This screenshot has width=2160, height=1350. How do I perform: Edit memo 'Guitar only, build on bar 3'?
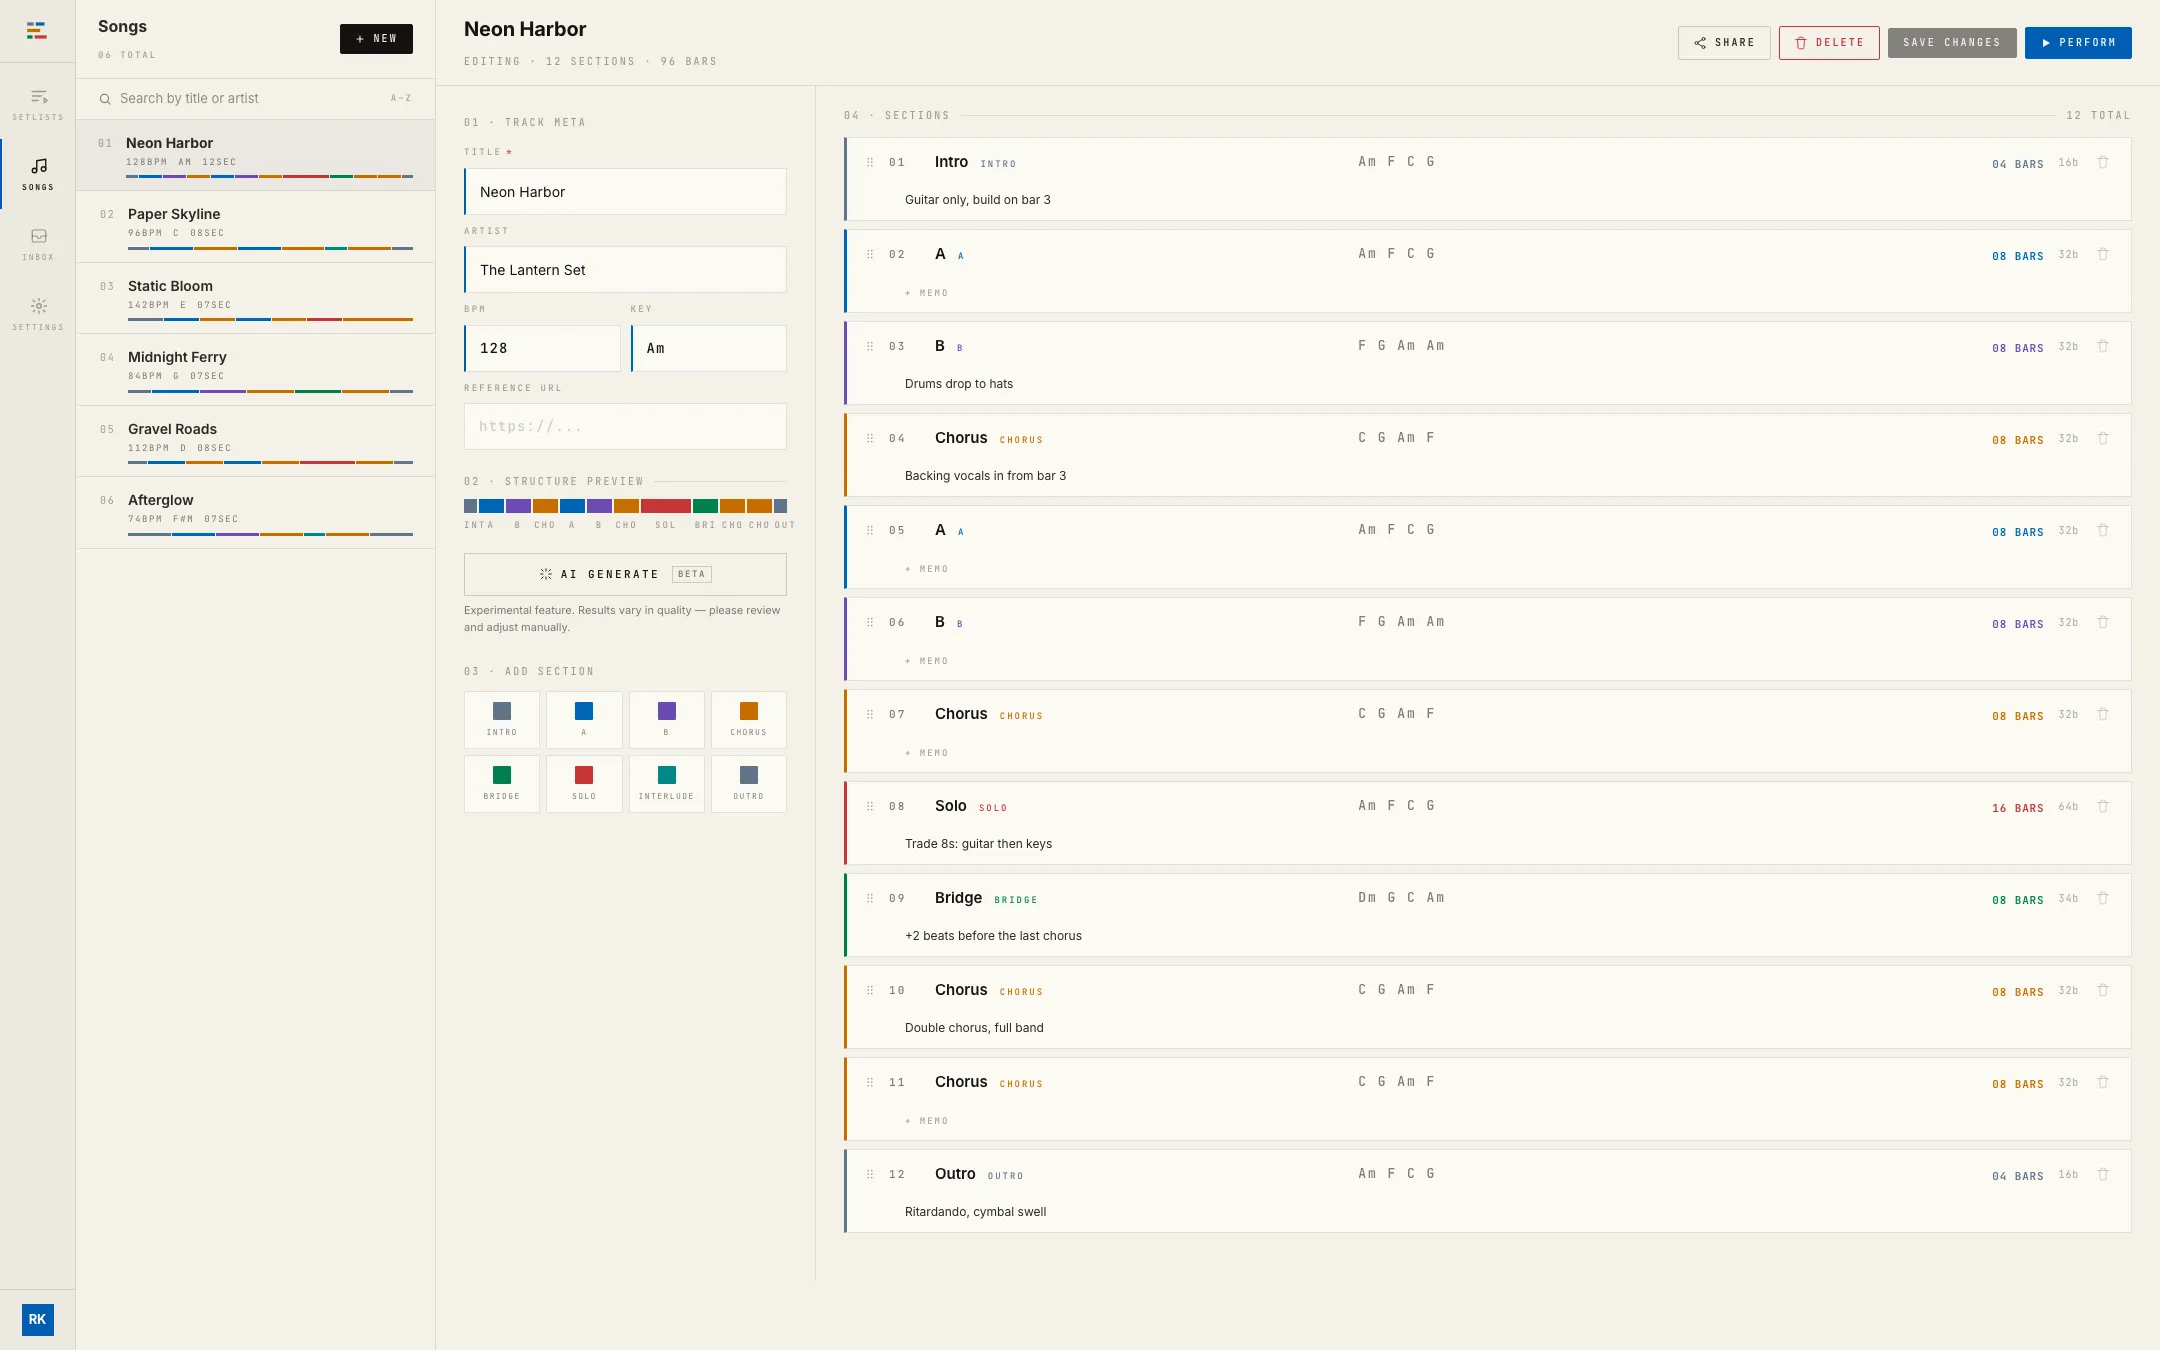977,200
